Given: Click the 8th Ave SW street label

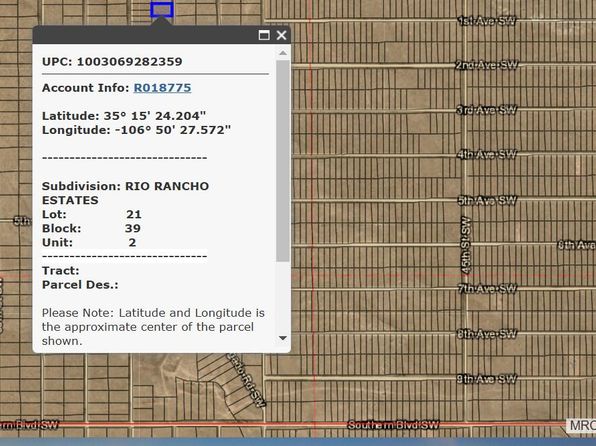Looking at the screenshot, I should [x=487, y=334].
